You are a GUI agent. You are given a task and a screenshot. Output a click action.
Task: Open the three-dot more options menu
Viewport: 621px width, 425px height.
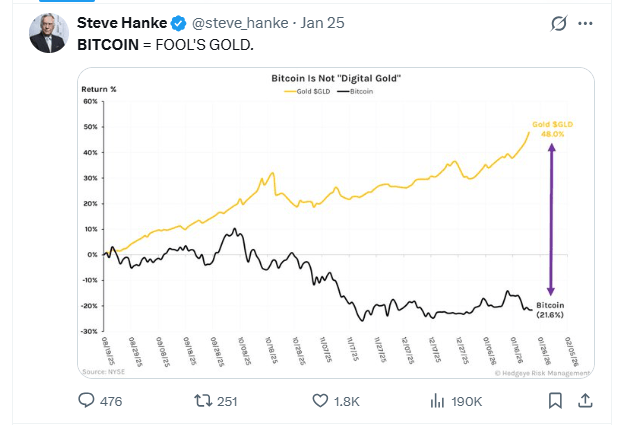[594, 22]
